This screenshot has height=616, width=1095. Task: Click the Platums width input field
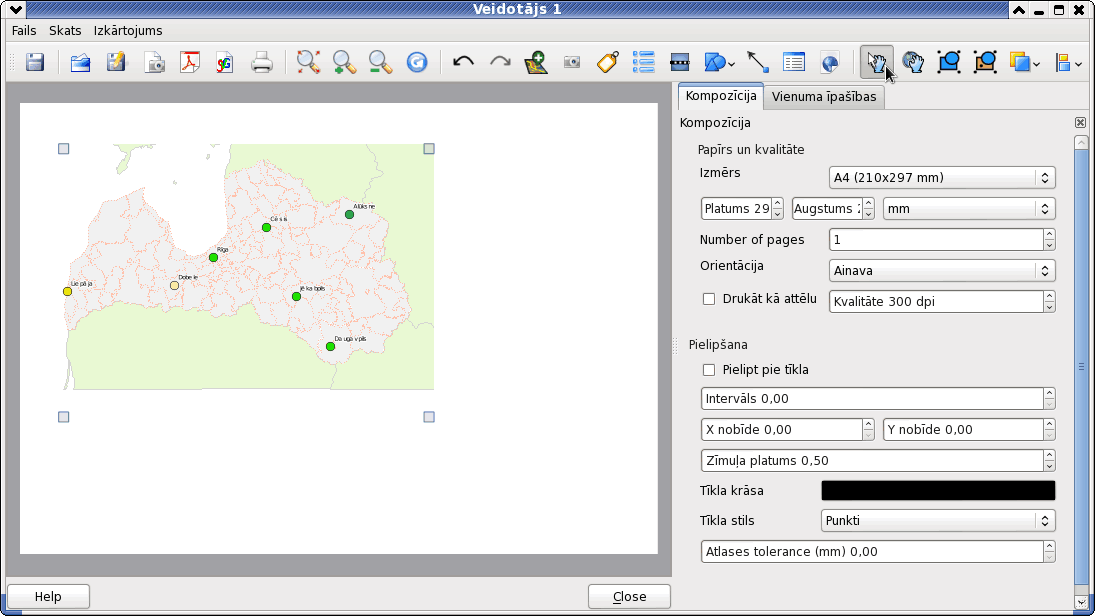coord(736,209)
